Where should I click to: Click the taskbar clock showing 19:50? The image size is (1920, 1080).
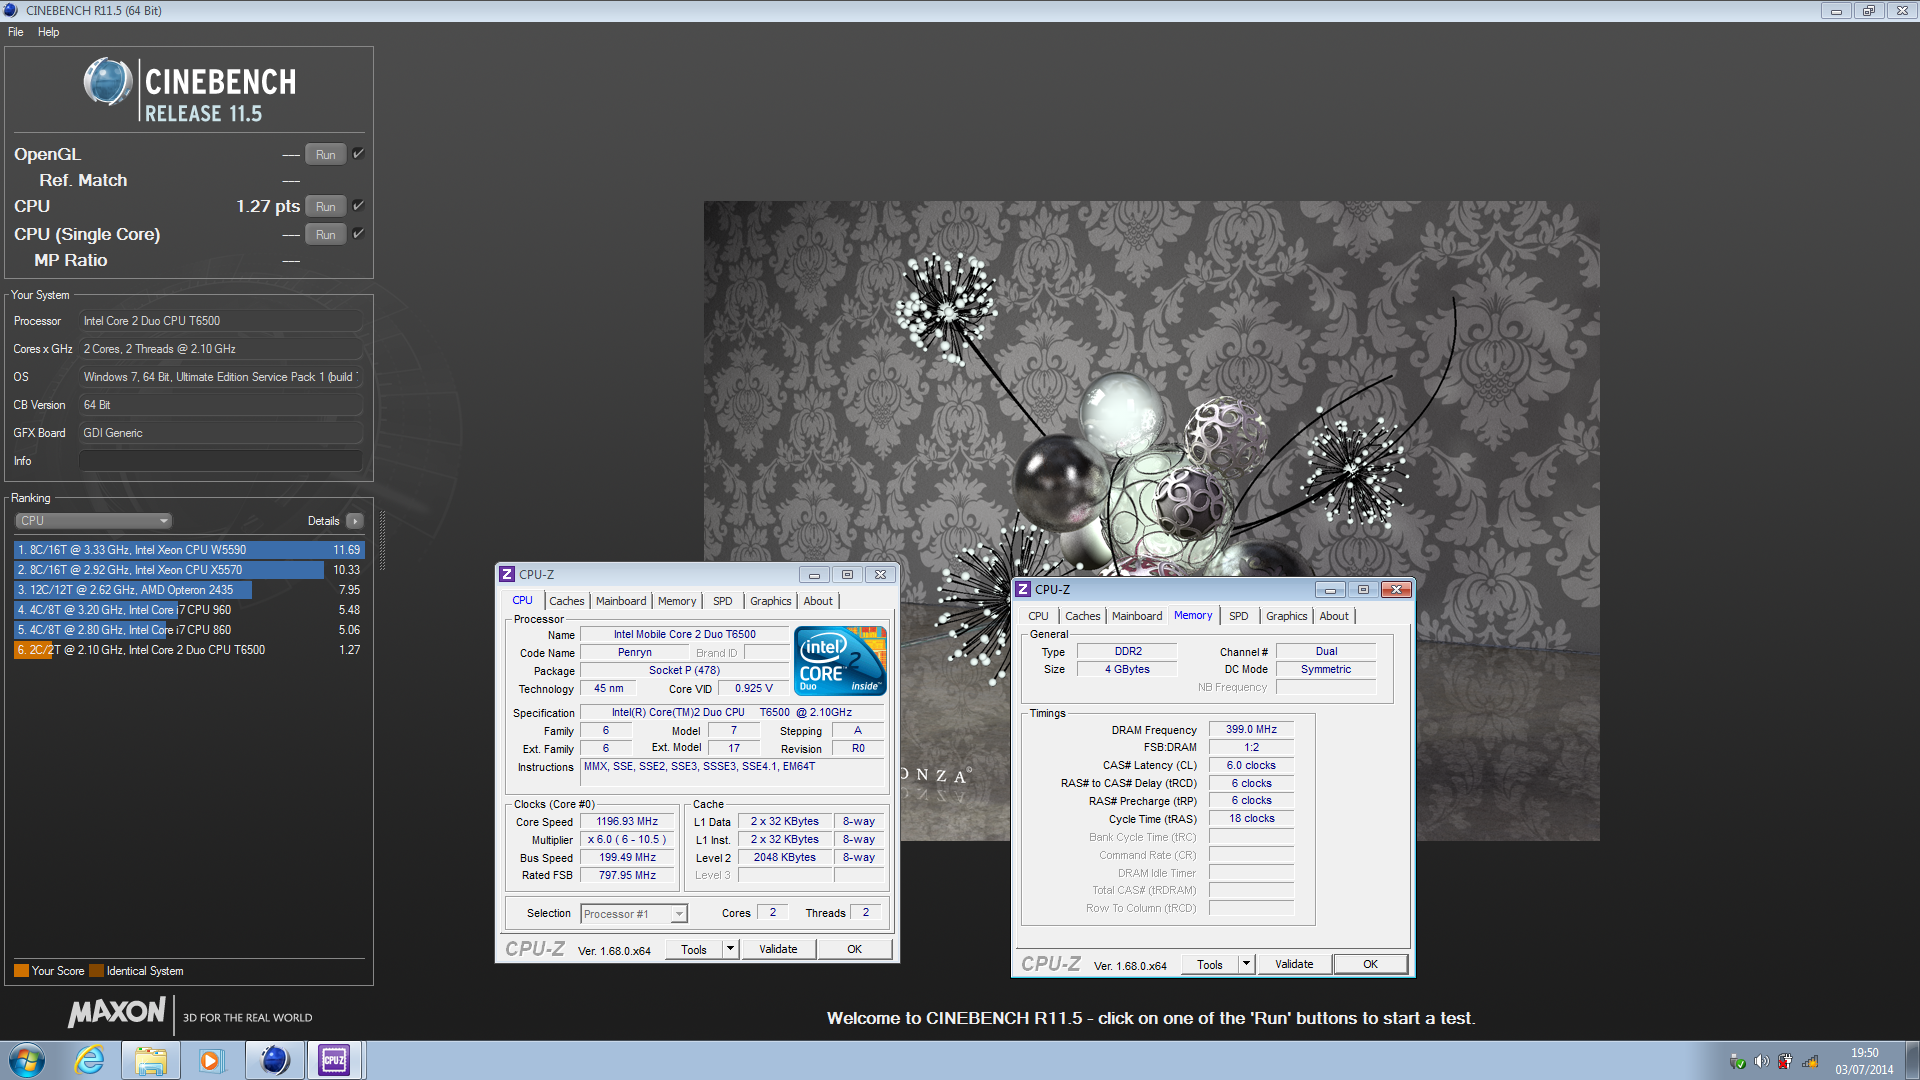(1864, 1061)
